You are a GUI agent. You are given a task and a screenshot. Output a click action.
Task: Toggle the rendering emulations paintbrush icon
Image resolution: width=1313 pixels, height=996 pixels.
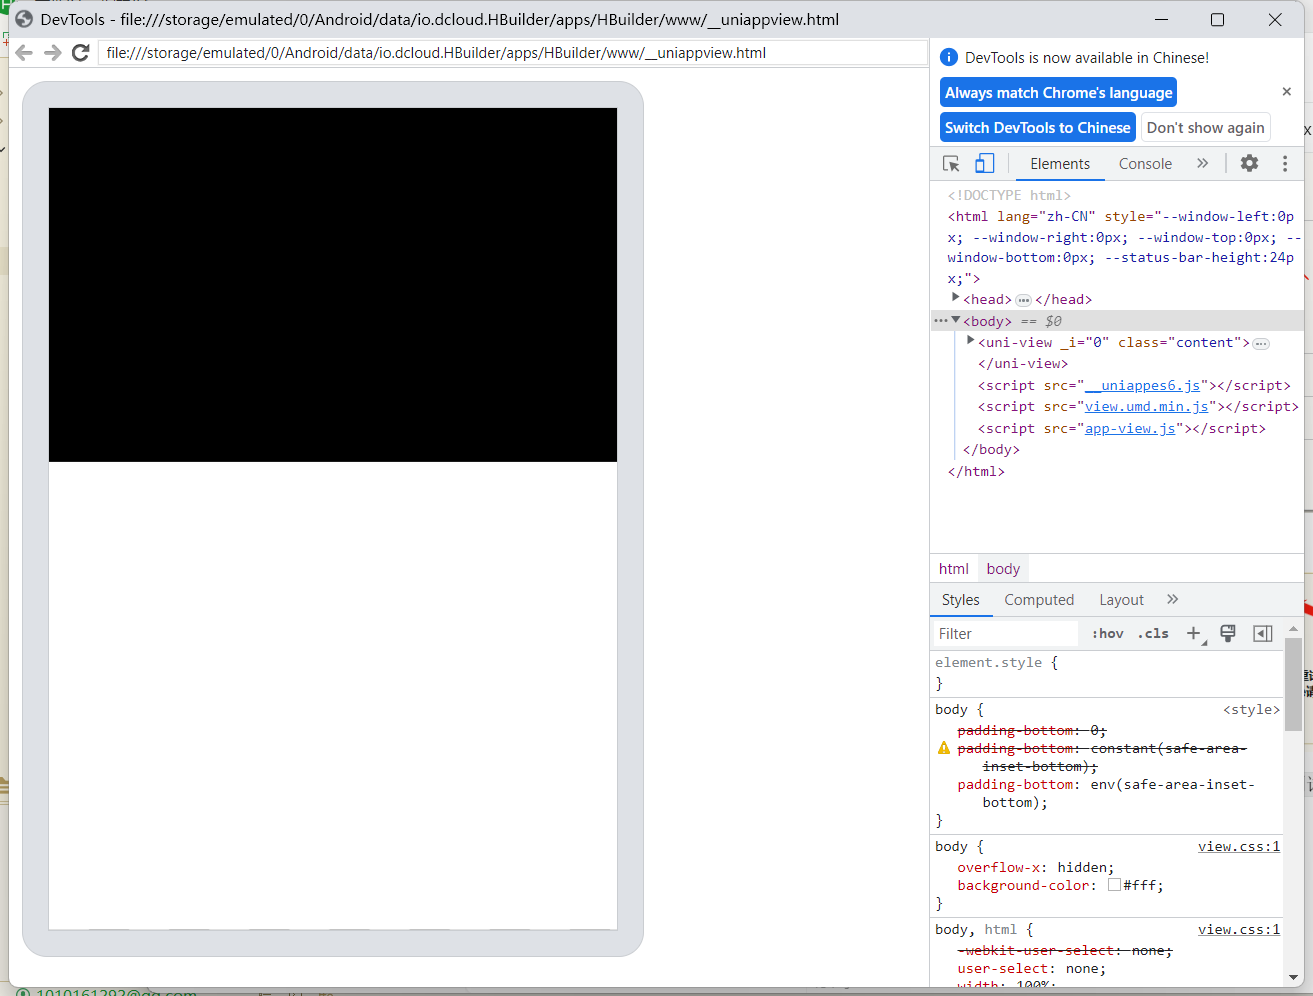(x=1228, y=633)
